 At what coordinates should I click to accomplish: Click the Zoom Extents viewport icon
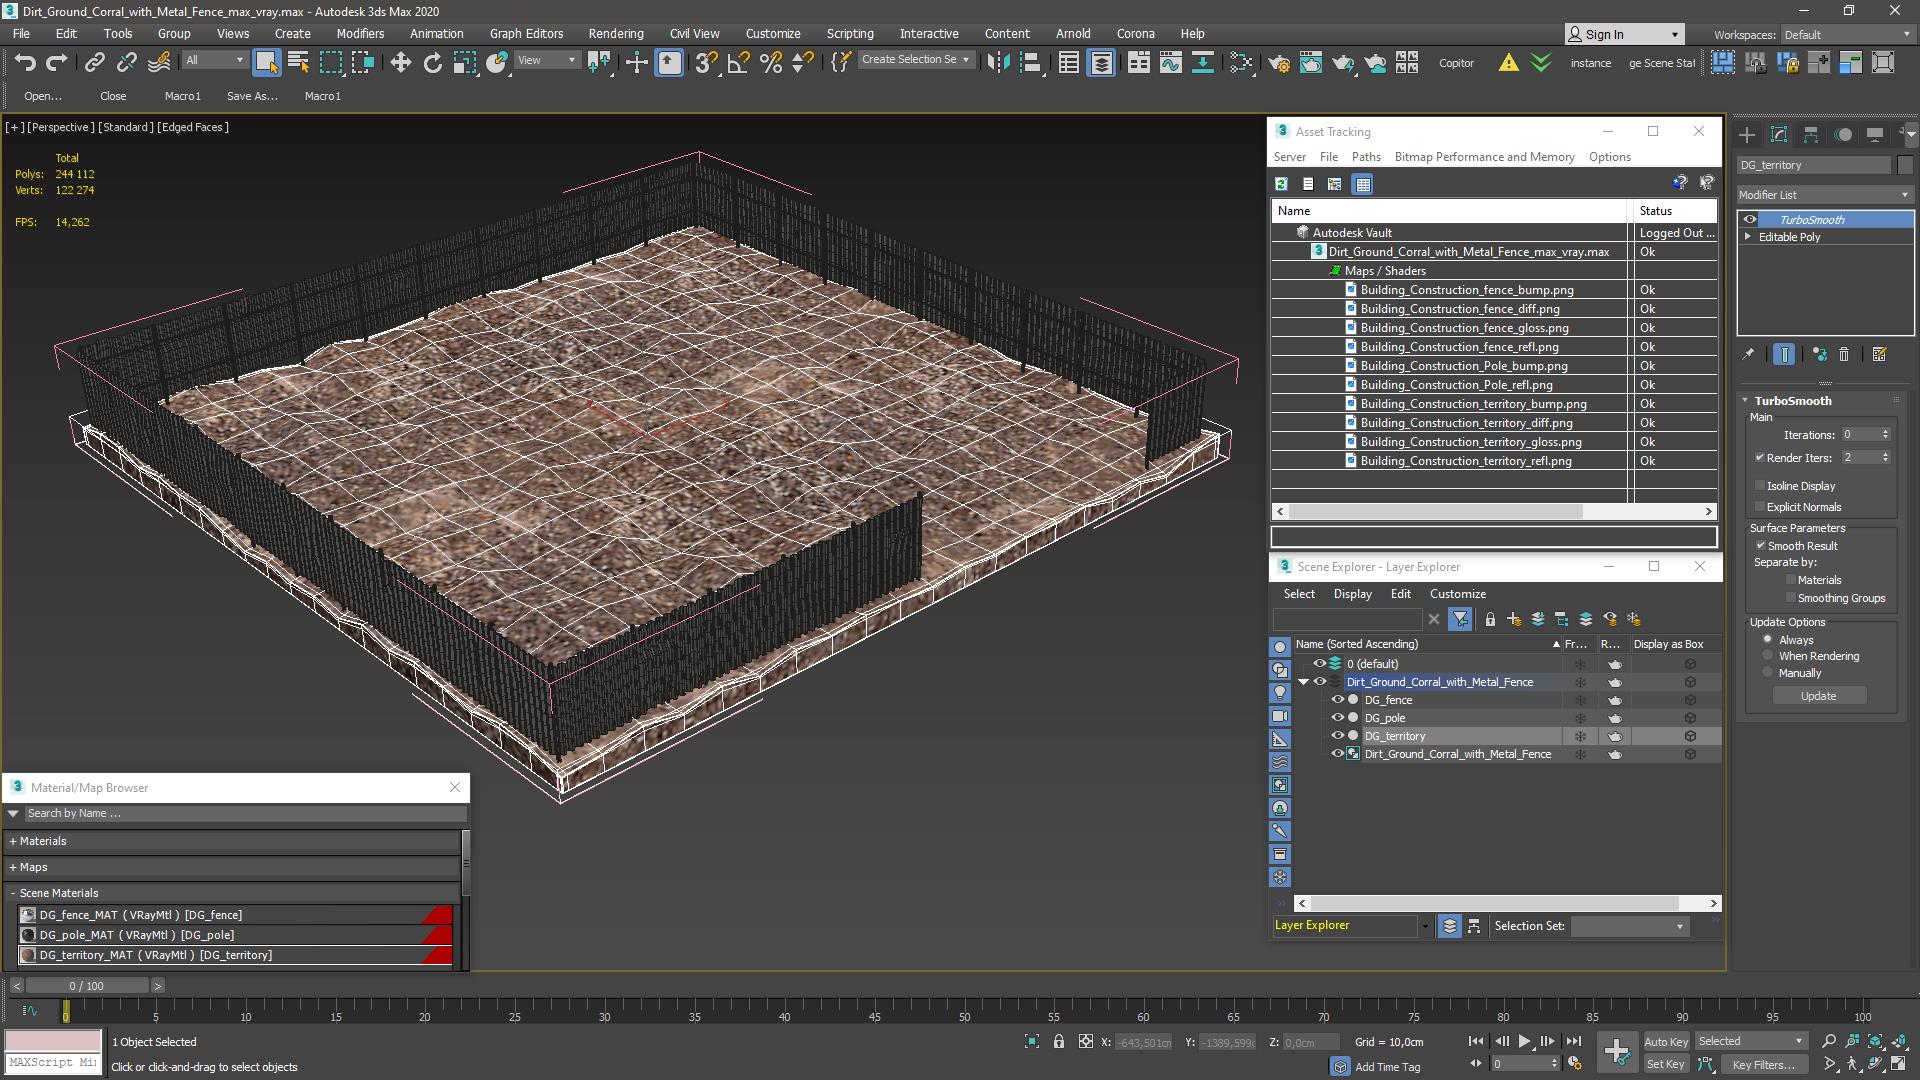(x=1875, y=1042)
